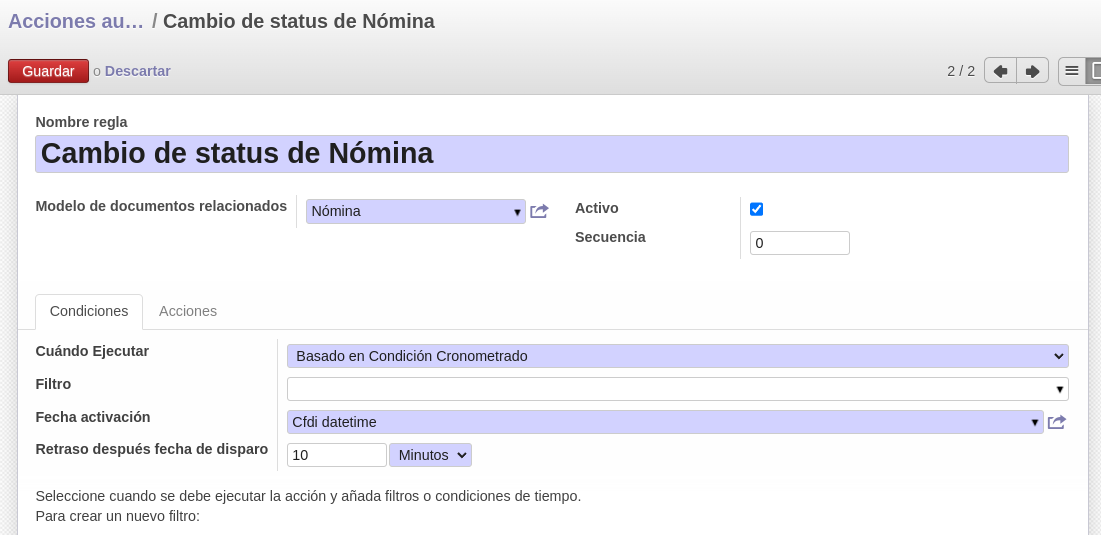The image size is (1101, 535).
Task: Go to the next record arrow
Action: pos(1033,71)
